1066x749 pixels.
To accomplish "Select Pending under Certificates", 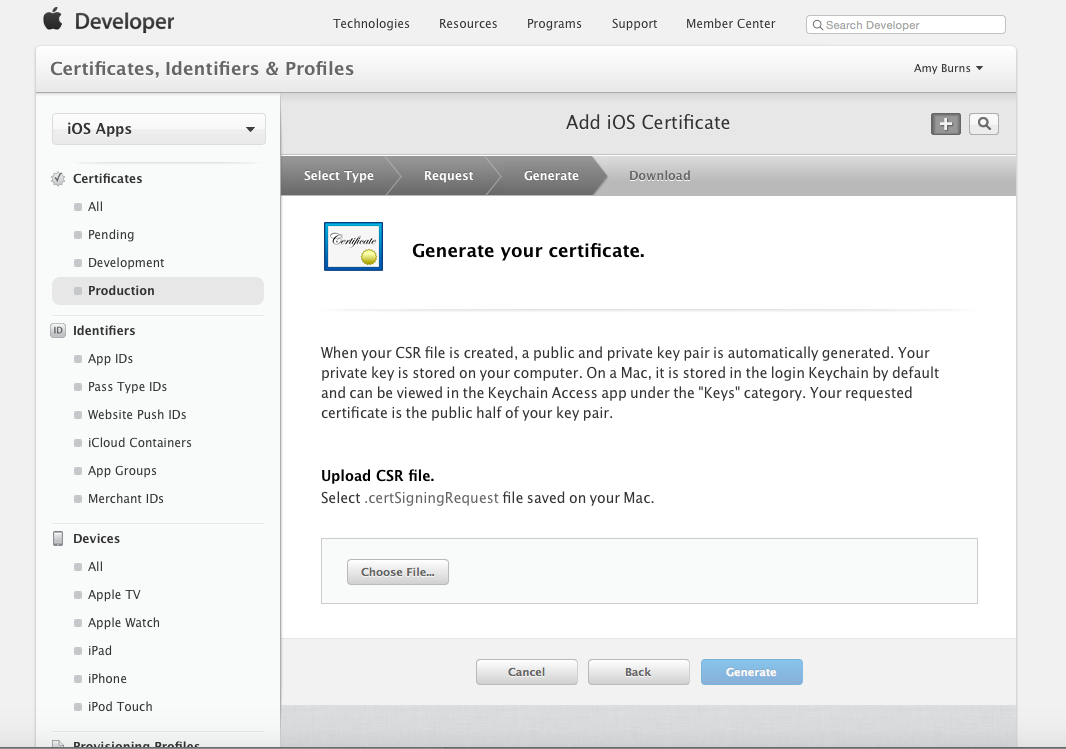I will click(x=110, y=234).
